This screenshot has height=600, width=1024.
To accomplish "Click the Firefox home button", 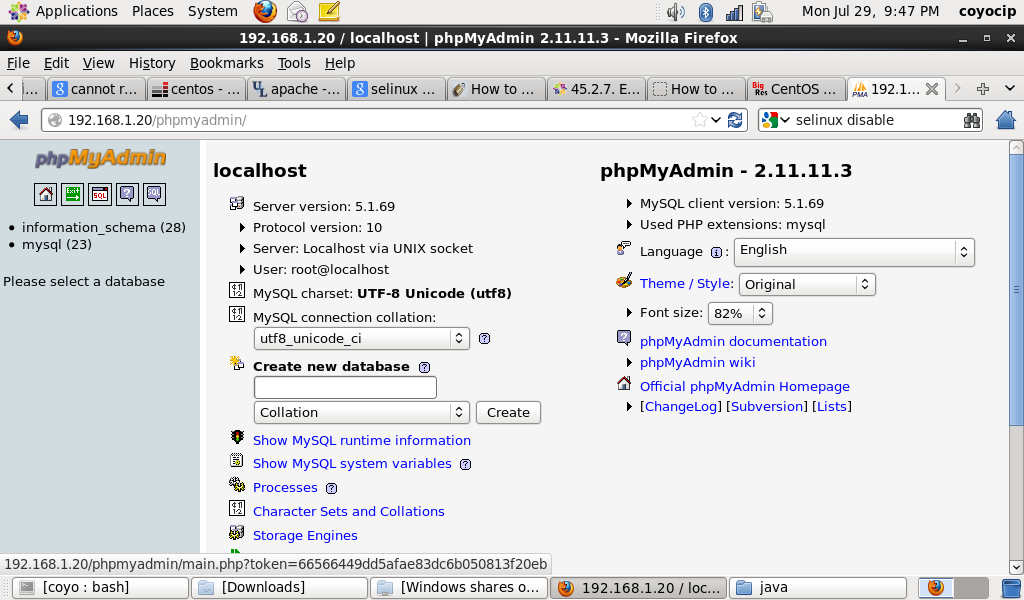I will 1006,119.
